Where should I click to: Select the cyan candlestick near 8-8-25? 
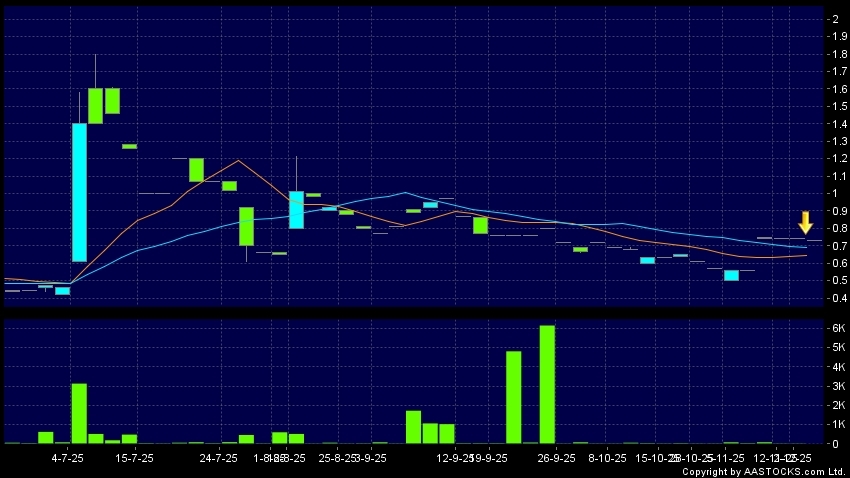296,210
